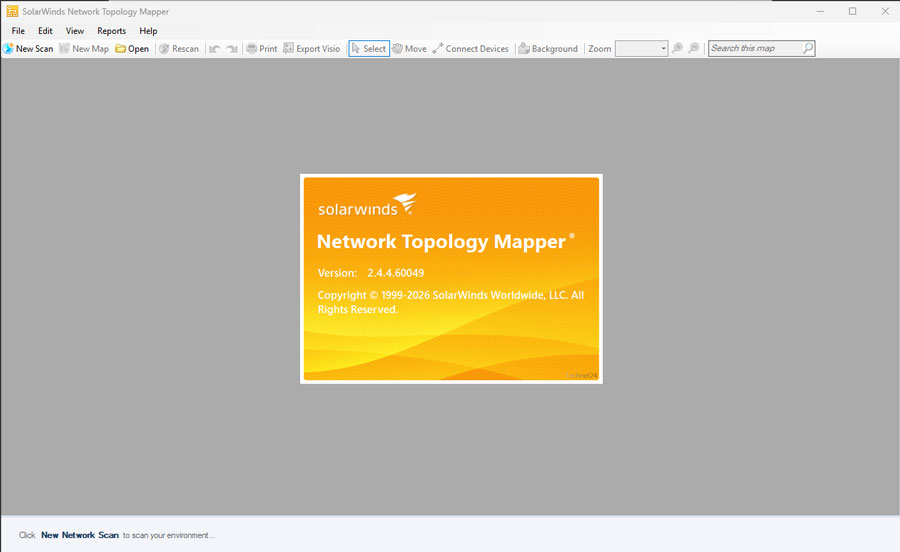
Task: Open the Reports menu
Action: pos(111,31)
